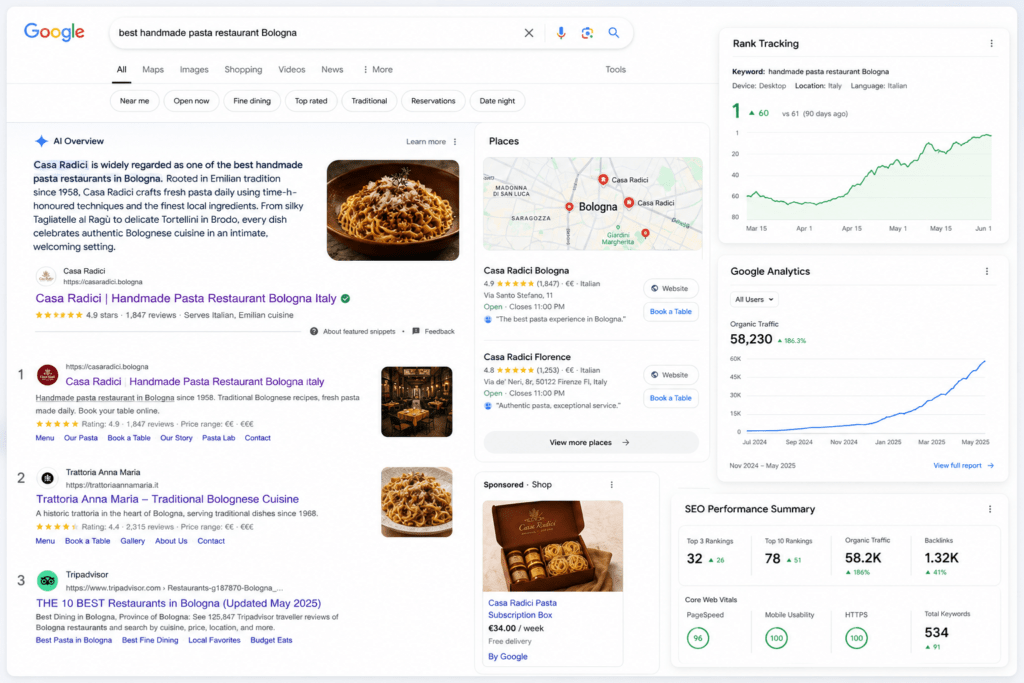The height and width of the screenshot is (683, 1024).
Task: Click View more places button
Action: (590, 443)
